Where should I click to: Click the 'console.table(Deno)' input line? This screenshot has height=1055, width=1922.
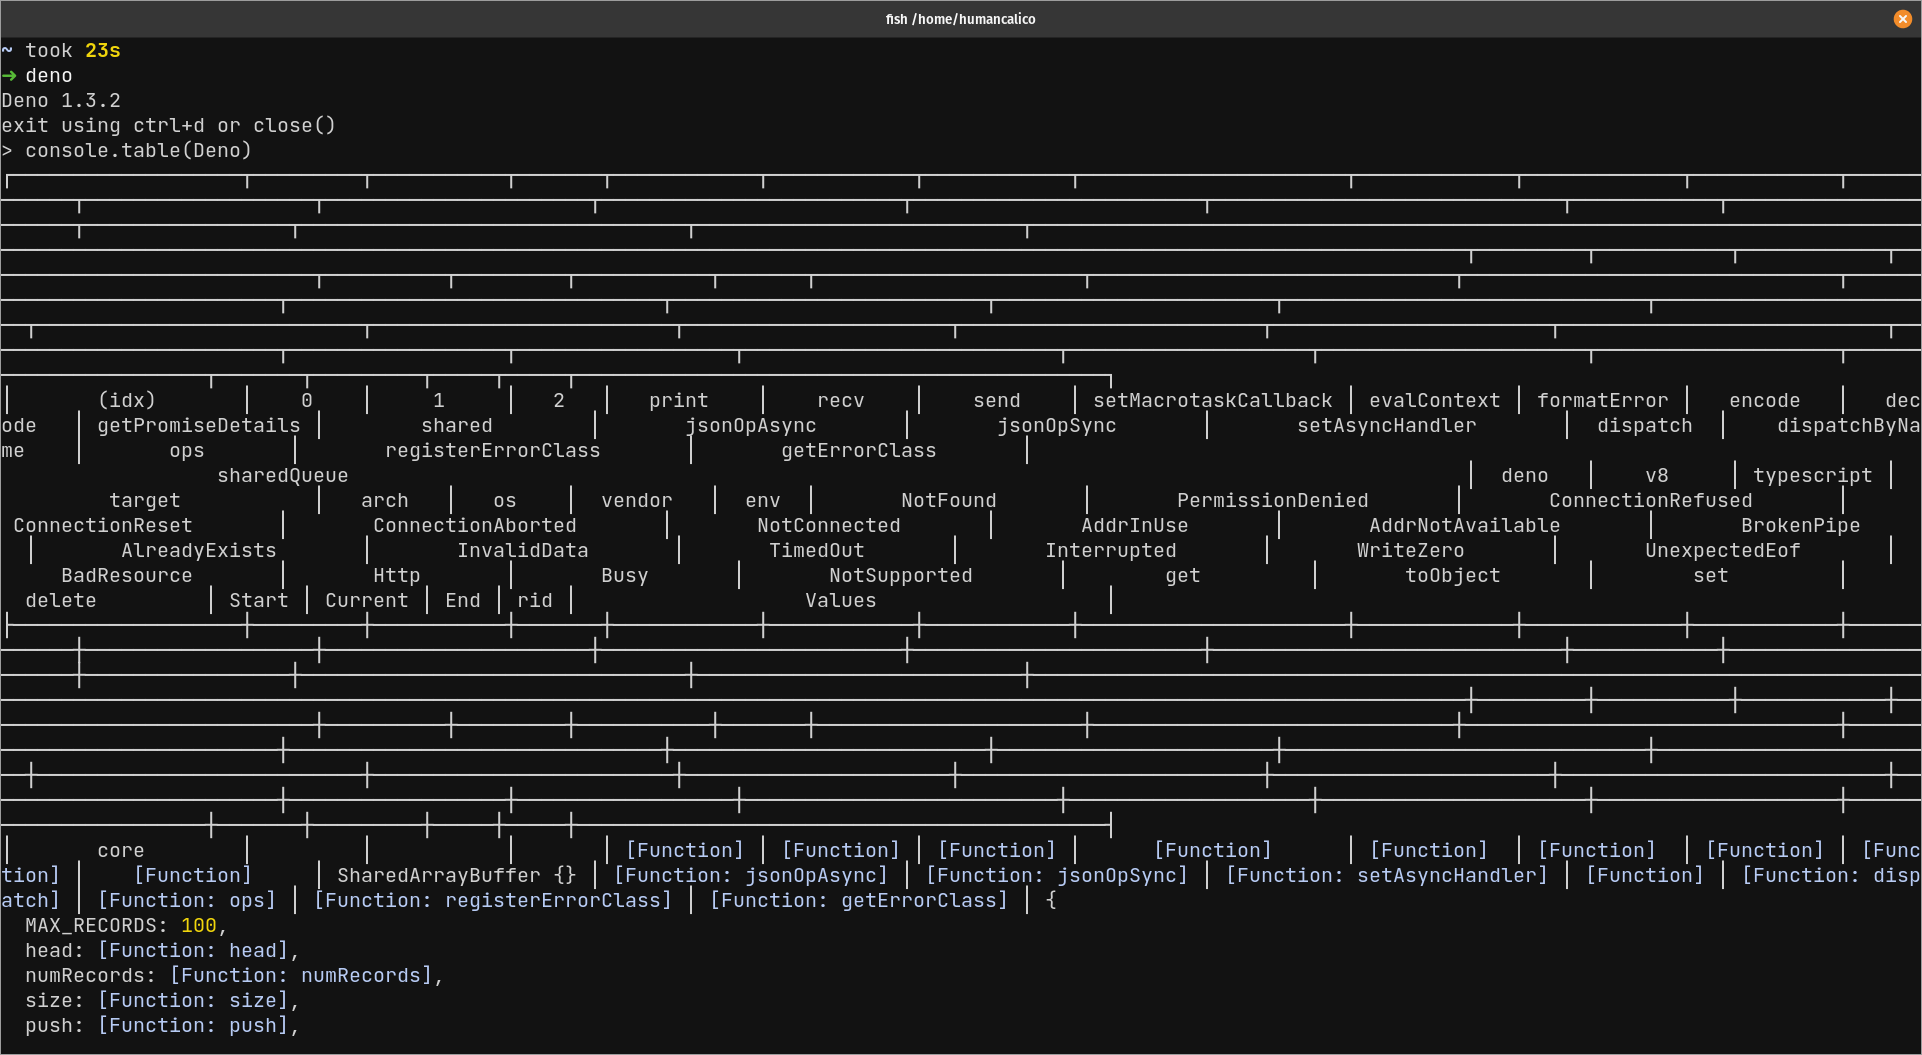137,150
